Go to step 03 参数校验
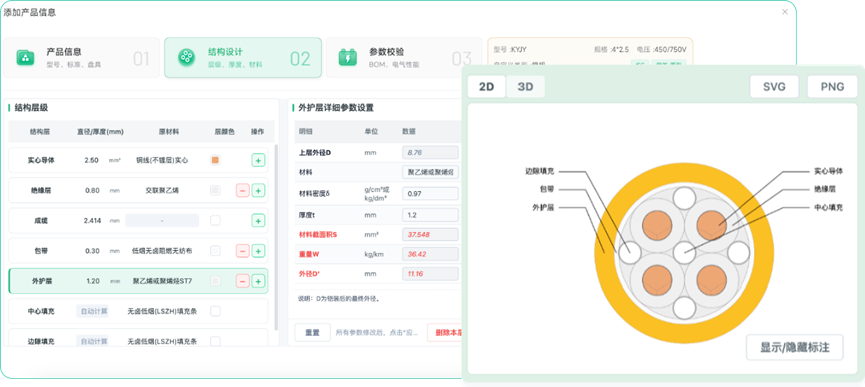The height and width of the screenshot is (387, 865). [x=404, y=57]
